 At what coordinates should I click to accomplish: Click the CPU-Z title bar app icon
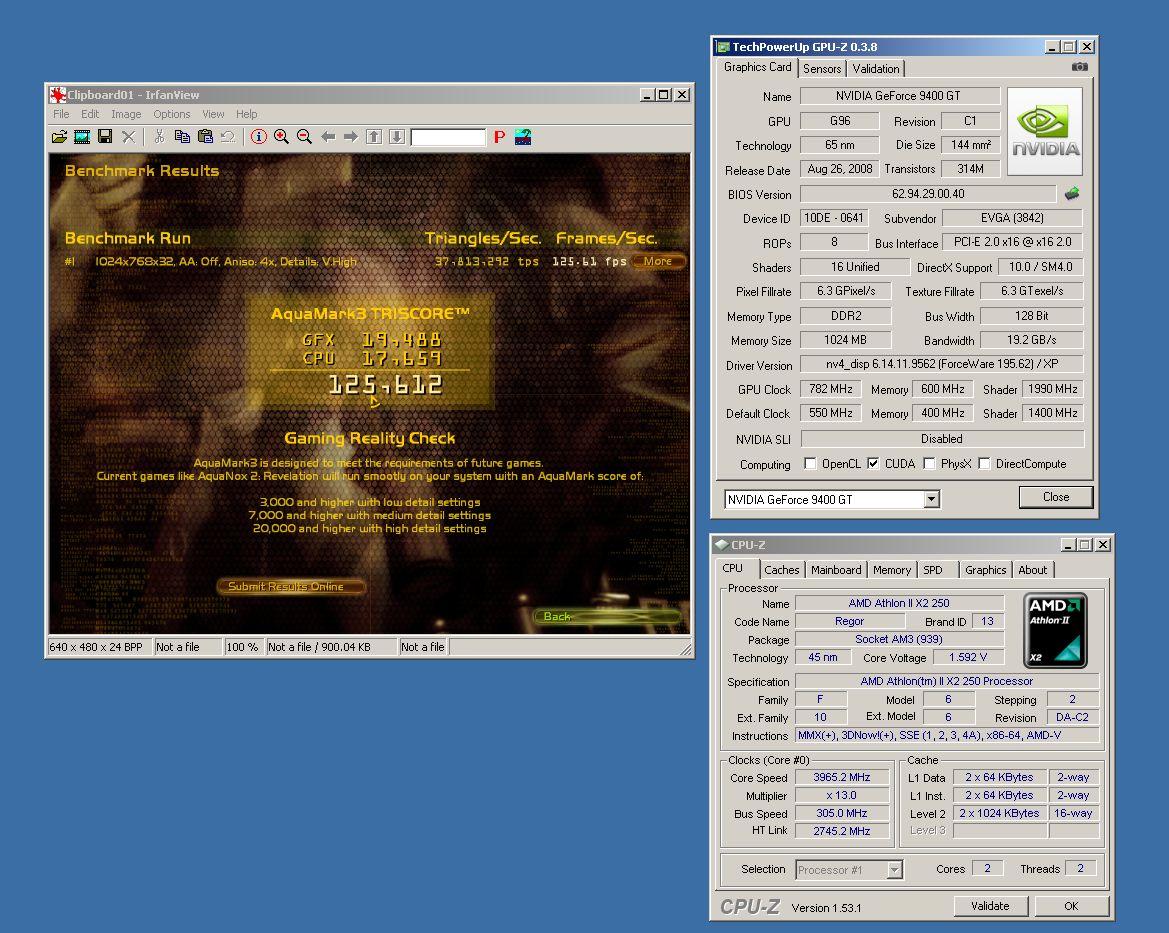pyautogui.click(x=722, y=545)
